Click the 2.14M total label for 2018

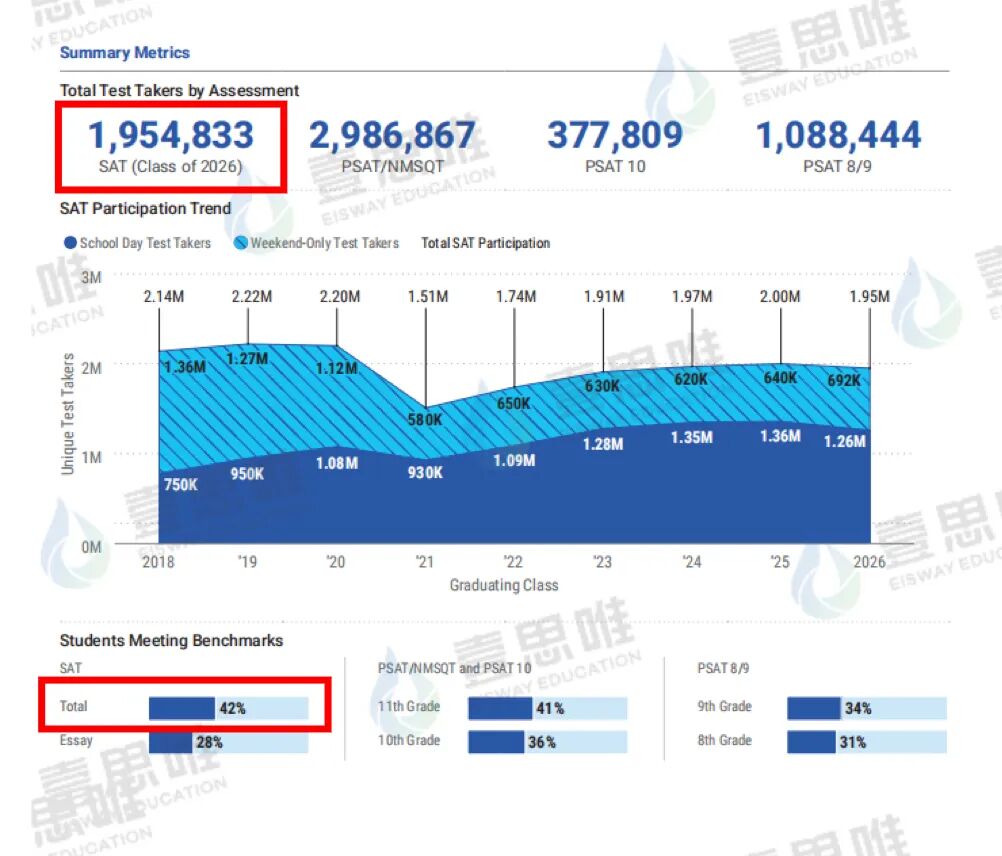click(164, 296)
